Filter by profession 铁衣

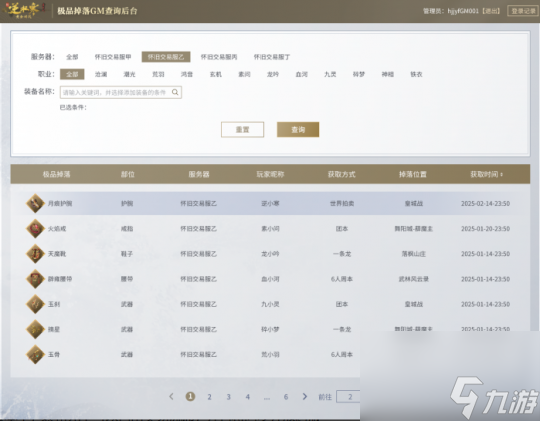point(416,74)
